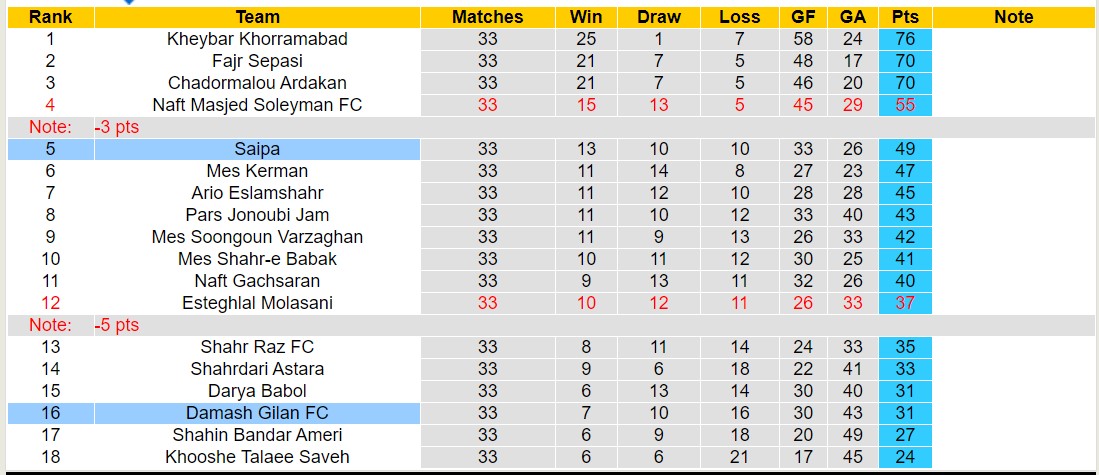This screenshot has width=1099, height=475.
Task: Open Shahin Bandar Ameri team entry
Action: (257, 435)
